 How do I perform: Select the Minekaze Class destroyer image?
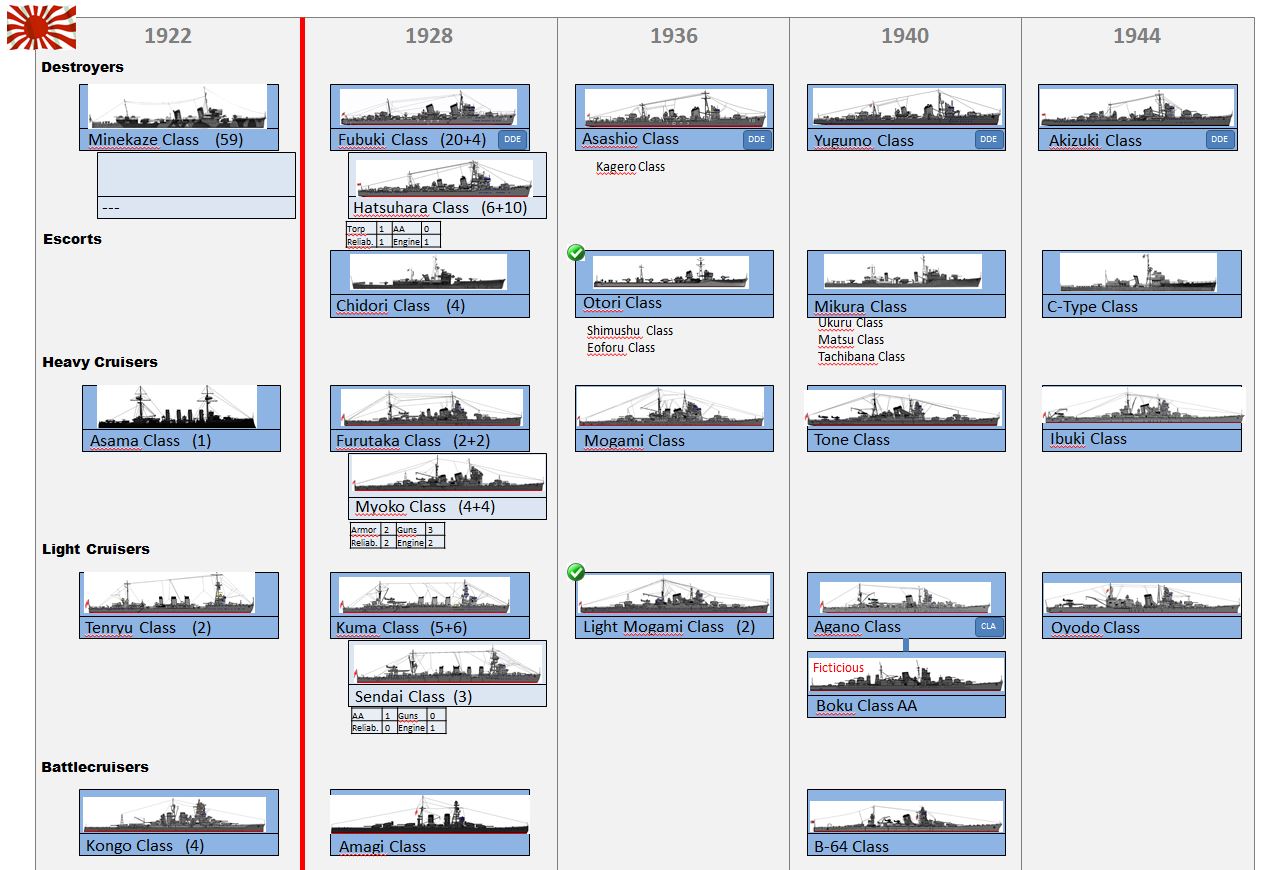pyautogui.click(x=178, y=107)
